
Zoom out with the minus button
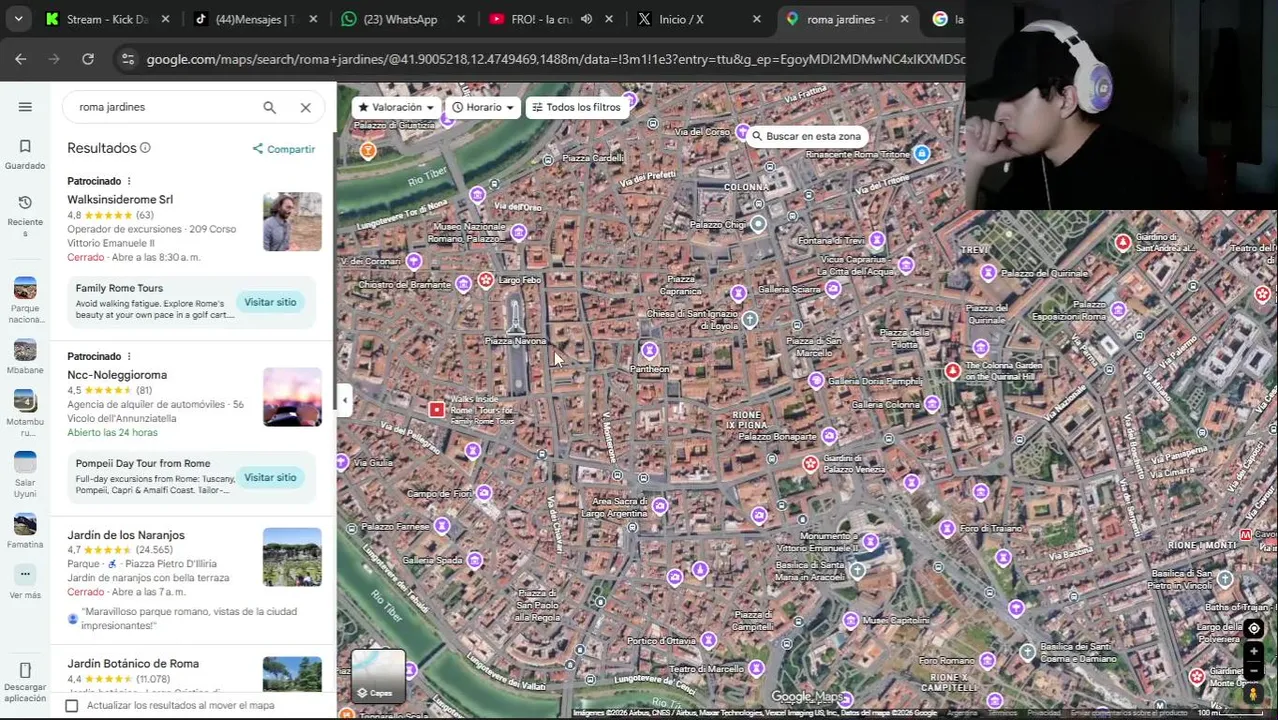[x=1254, y=670]
